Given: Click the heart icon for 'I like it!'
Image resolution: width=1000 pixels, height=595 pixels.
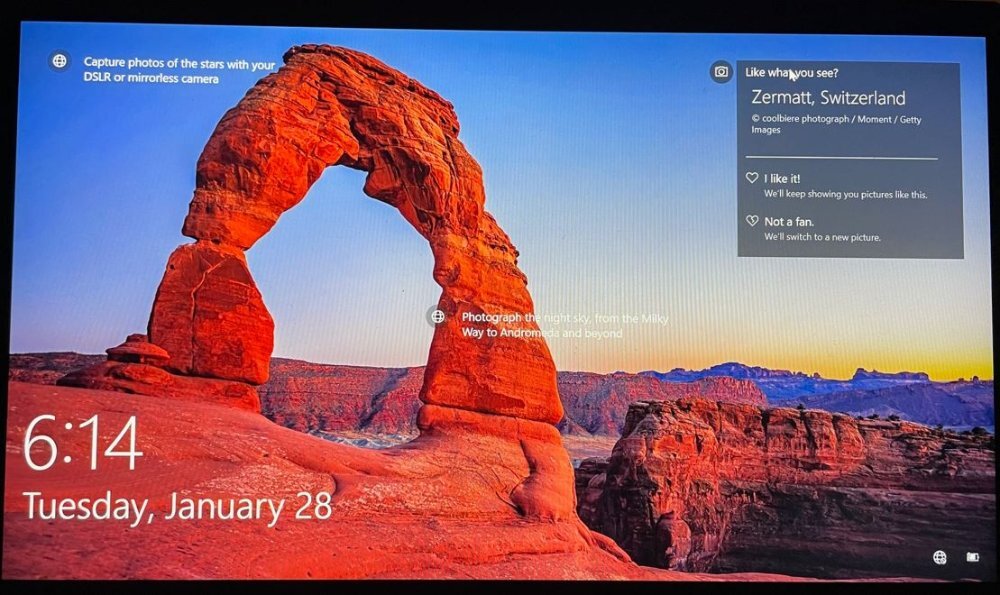Looking at the screenshot, I should (x=753, y=178).
